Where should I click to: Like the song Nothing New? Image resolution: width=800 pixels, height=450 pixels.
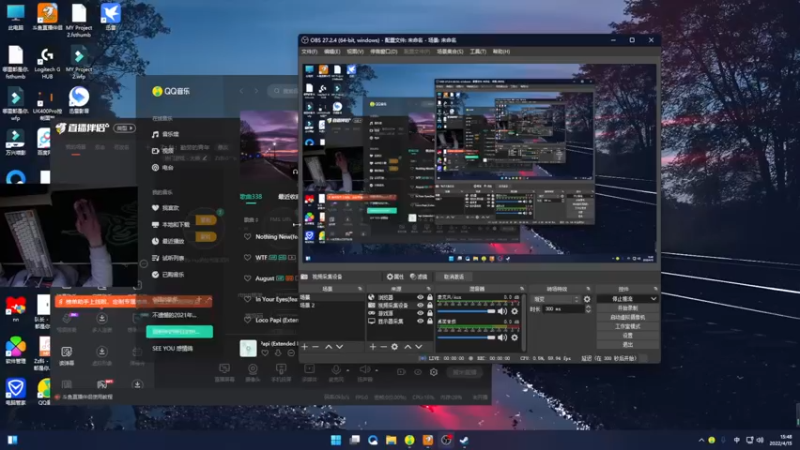(x=247, y=237)
